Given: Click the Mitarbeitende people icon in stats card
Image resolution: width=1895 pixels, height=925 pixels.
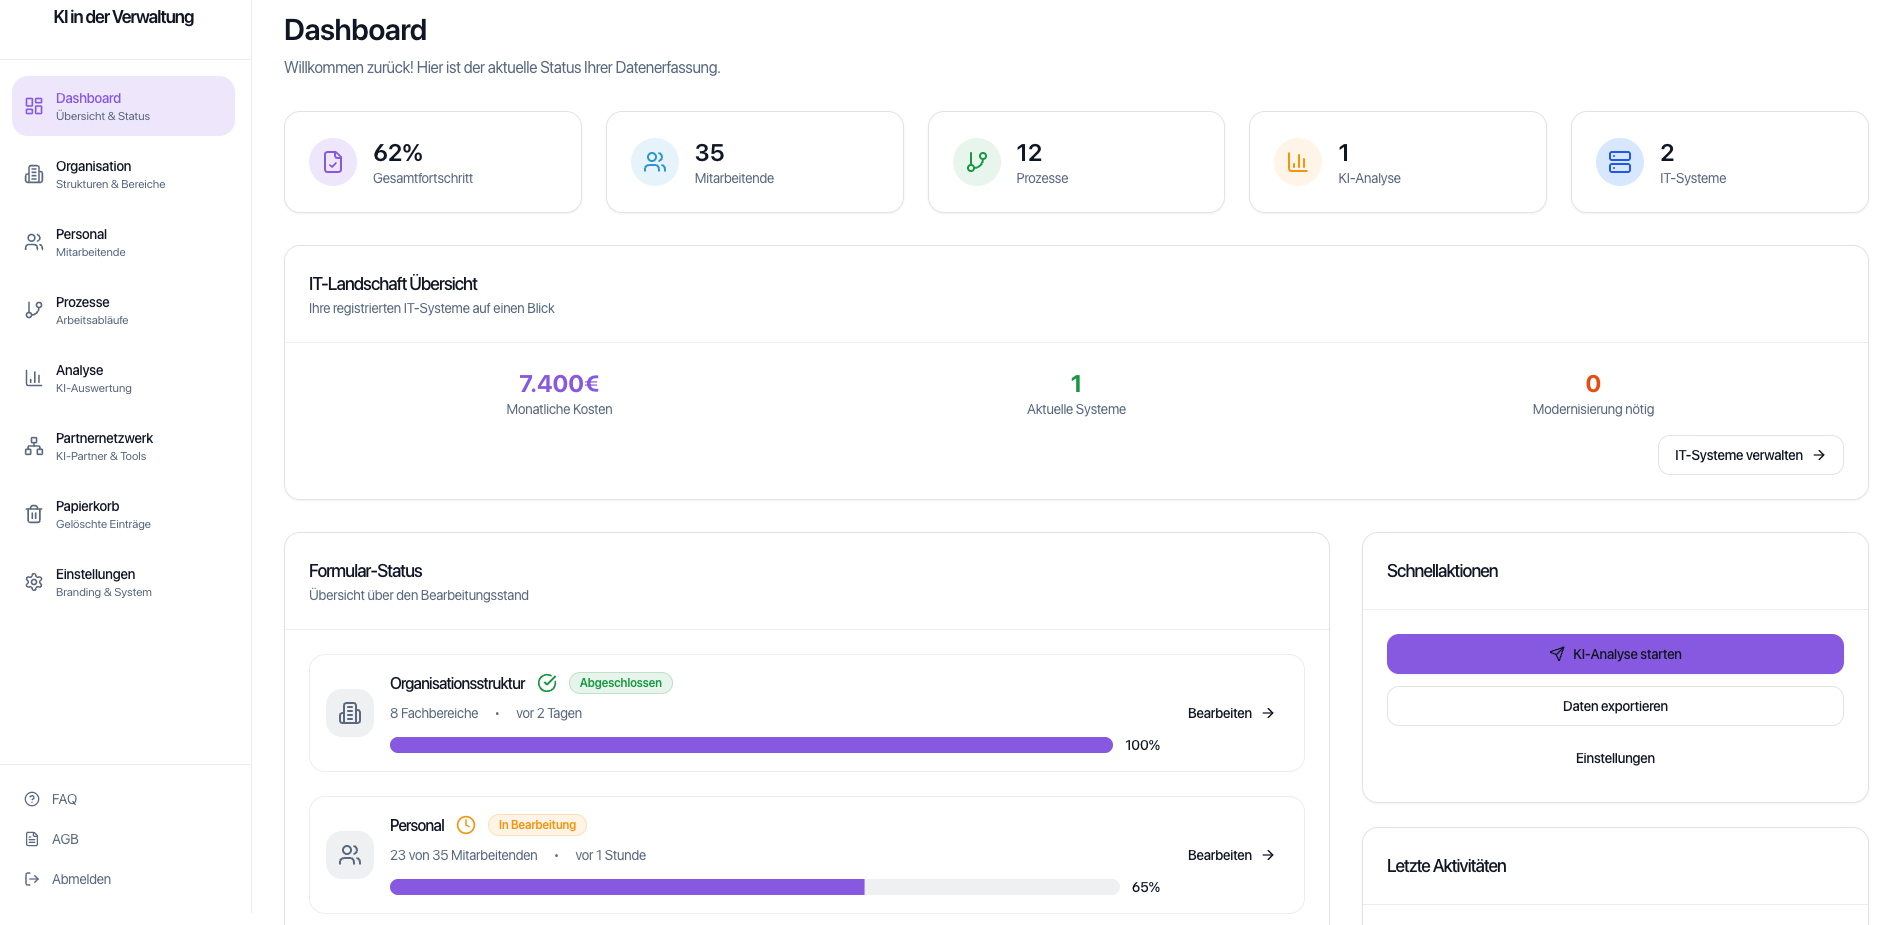Looking at the screenshot, I should [x=655, y=162].
